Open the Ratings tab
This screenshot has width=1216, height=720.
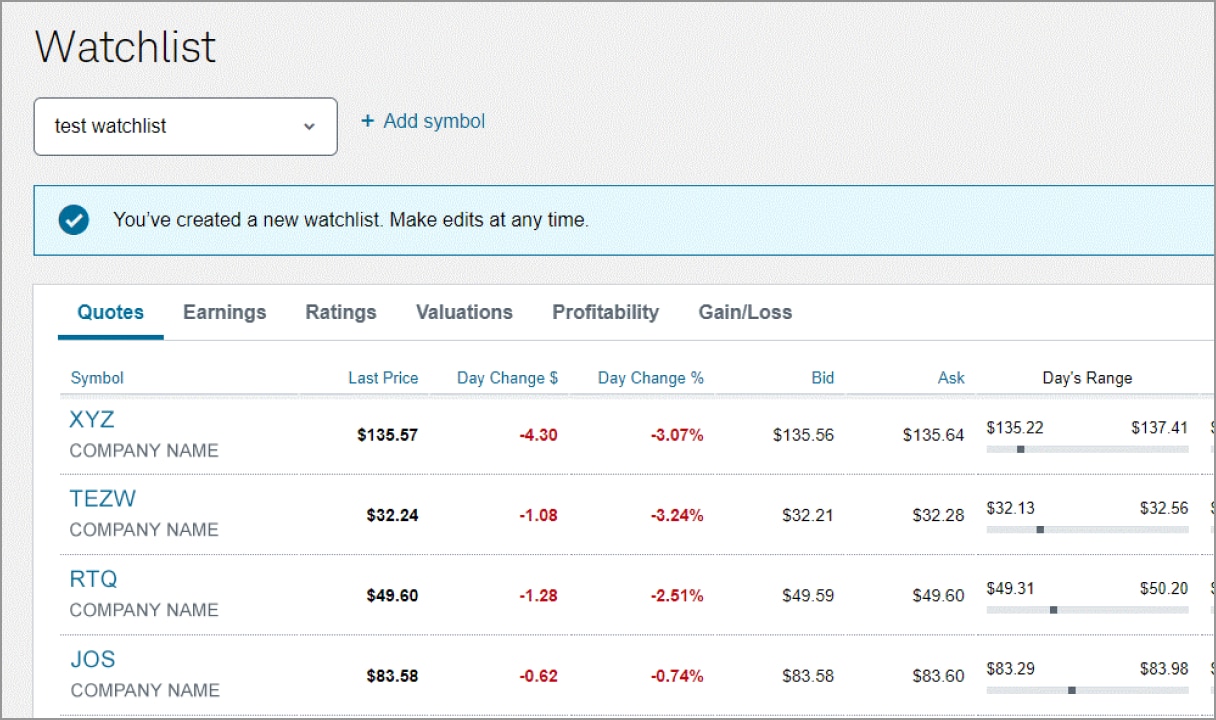pos(341,312)
